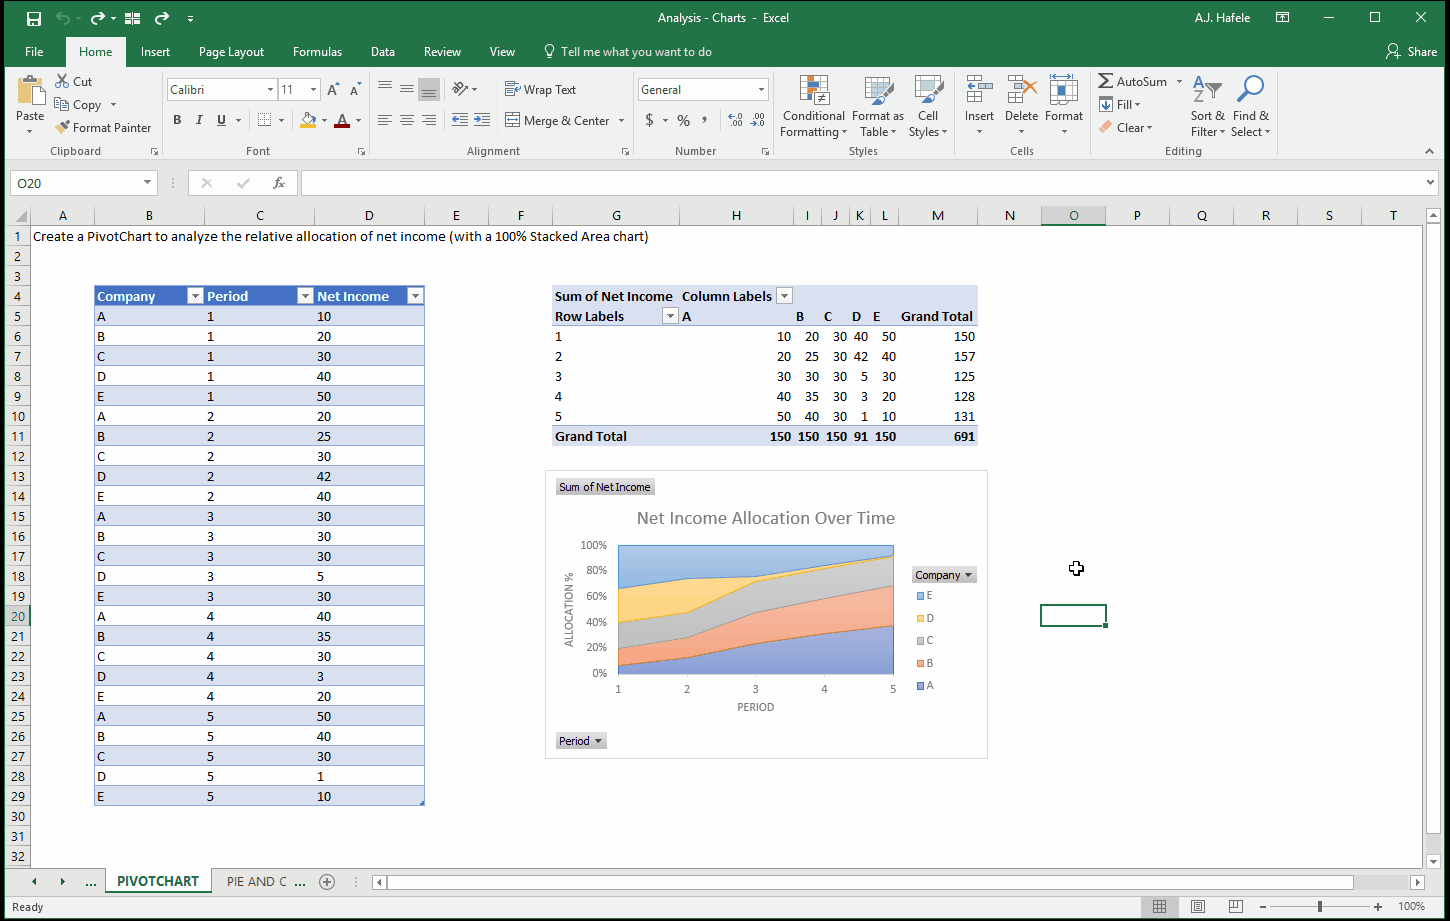Screen dimensions: 1450x921
Task: Click the chart's Company field button
Action: point(943,575)
